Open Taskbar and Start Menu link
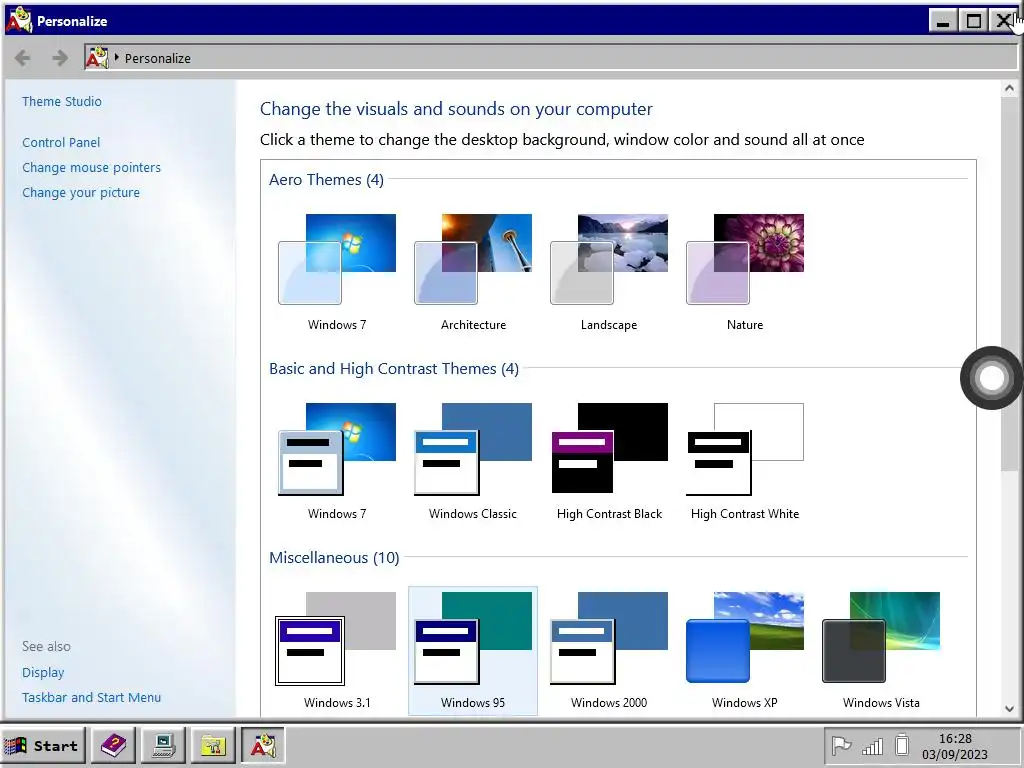The height and width of the screenshot is (768, 1024). pyautogui.click(x=91, y=697)
